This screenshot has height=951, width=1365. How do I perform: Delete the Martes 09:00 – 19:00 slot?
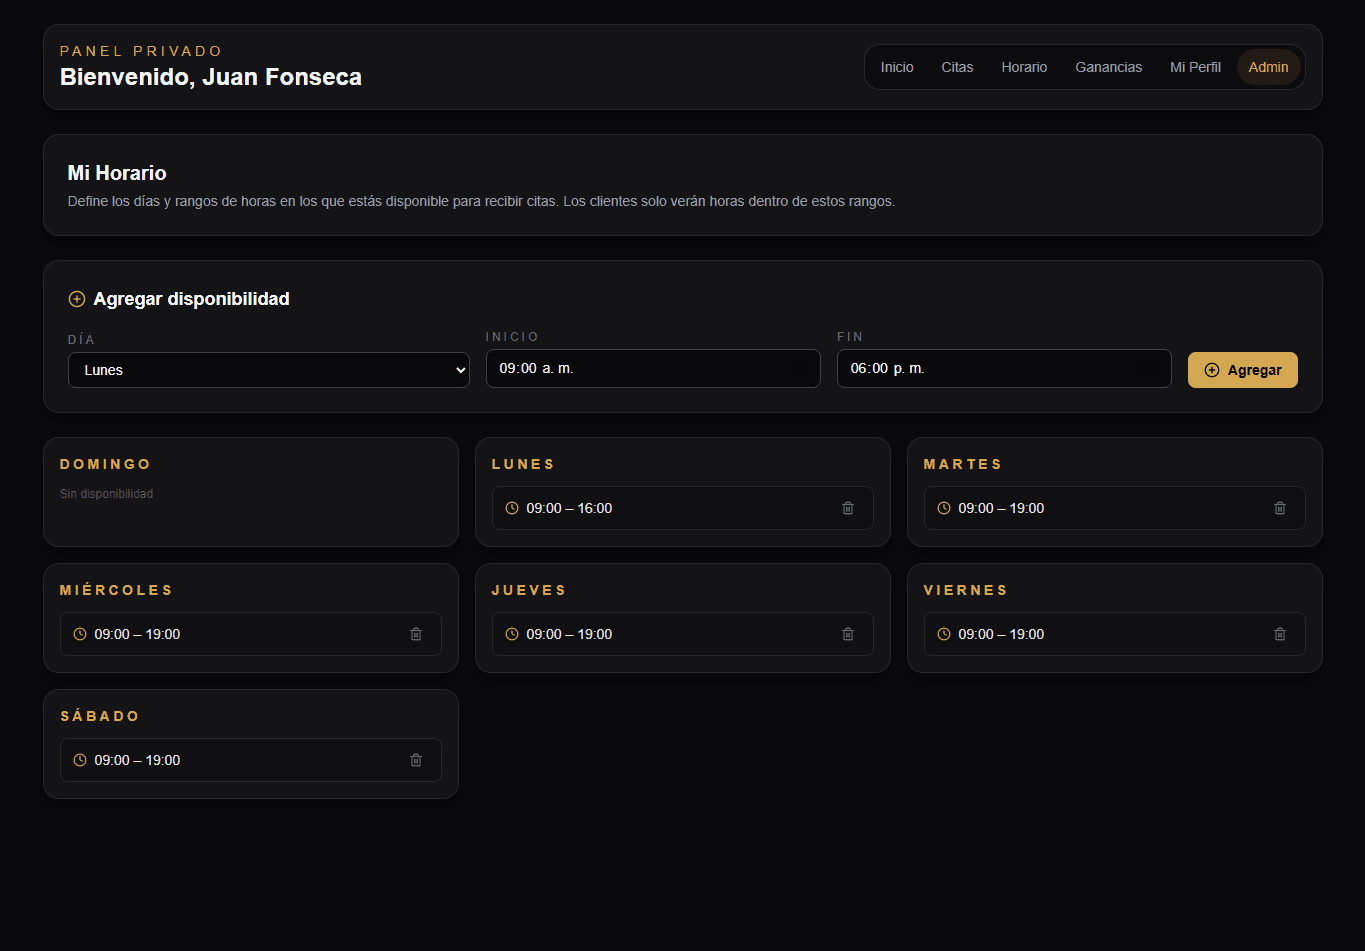point(1280,508)
